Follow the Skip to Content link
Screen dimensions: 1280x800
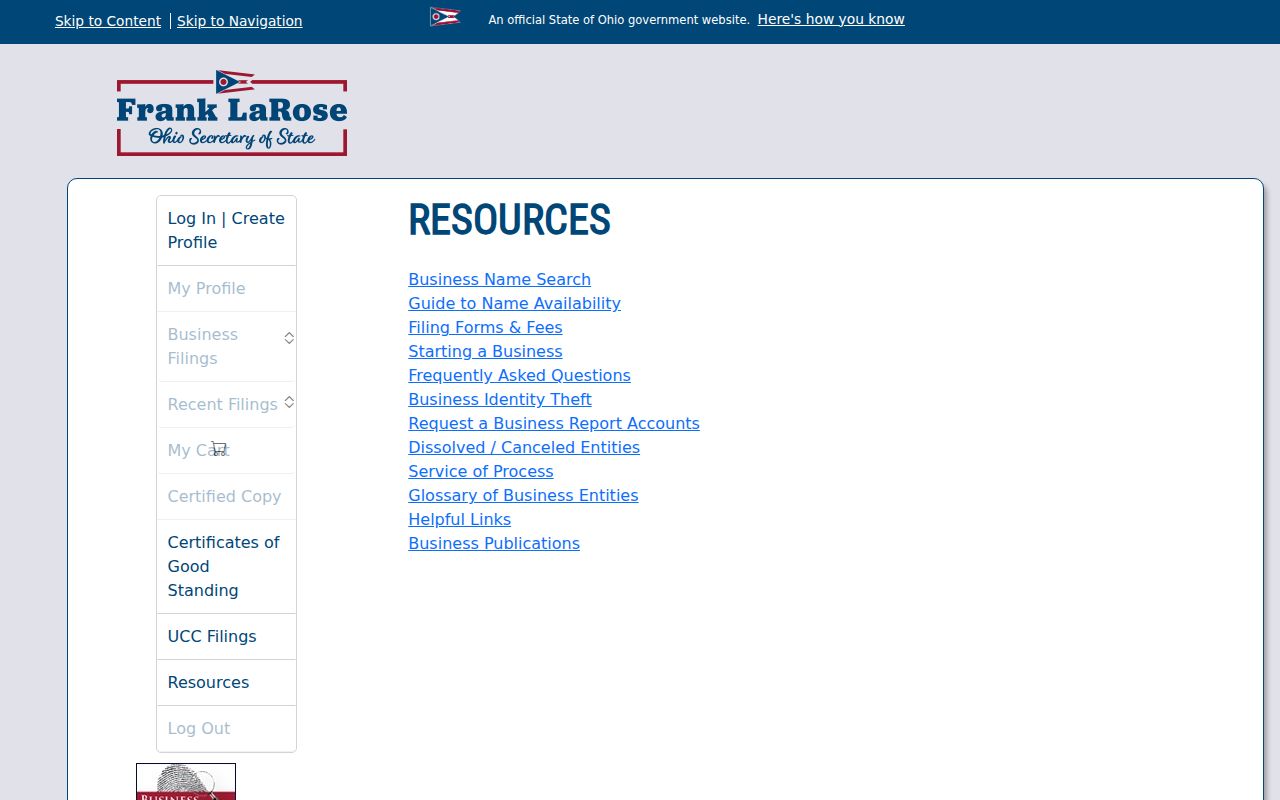pyautogui.click(x=108, y=21)
